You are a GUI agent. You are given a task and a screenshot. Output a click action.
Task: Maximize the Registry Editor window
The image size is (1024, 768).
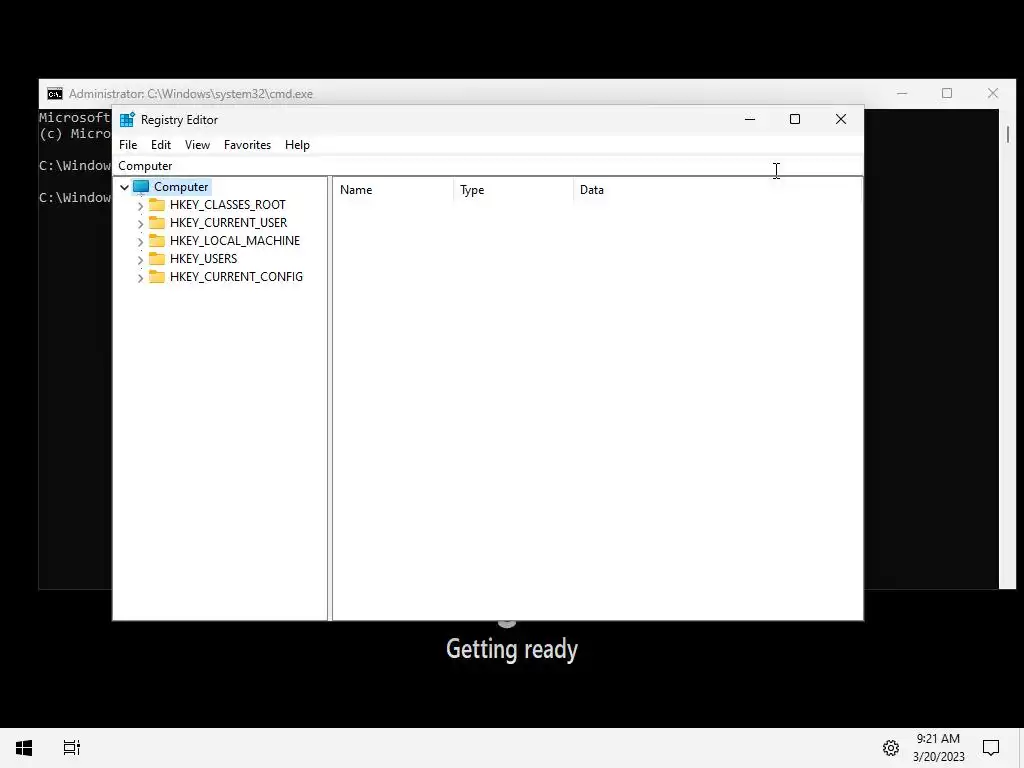(795, 119)
